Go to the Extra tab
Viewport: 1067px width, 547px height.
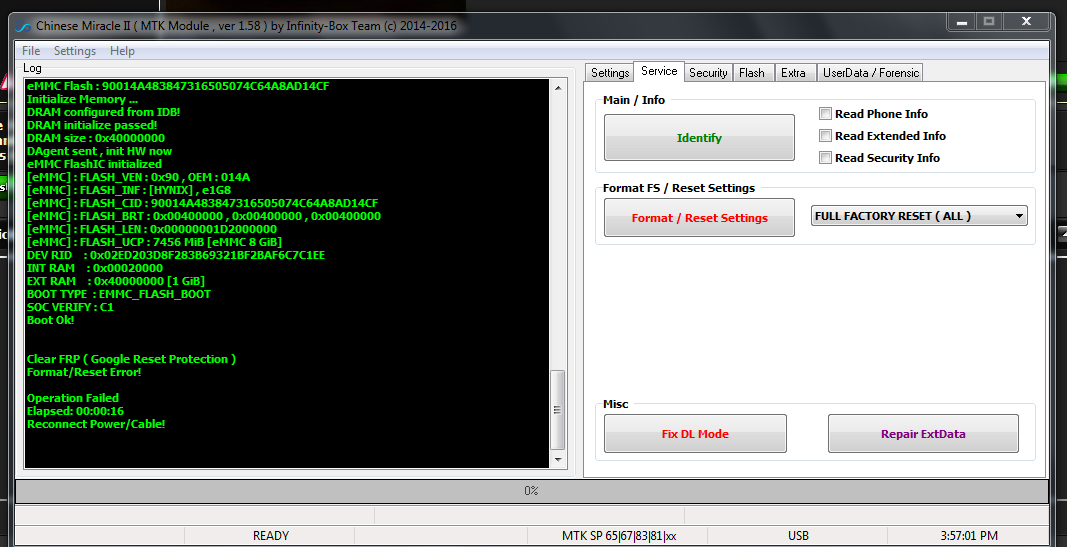(x=793, y=73)
